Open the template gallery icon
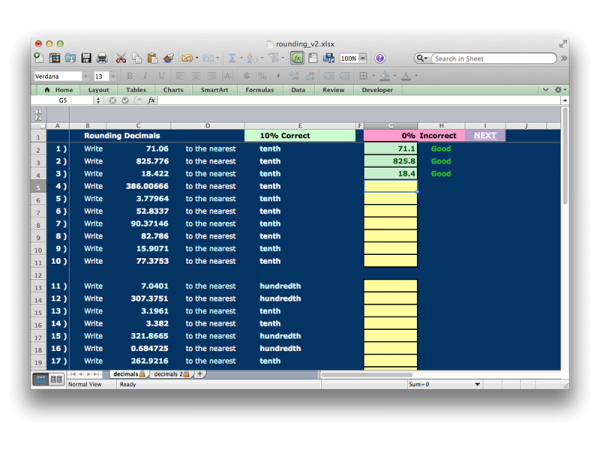The height and width of the screenshot is (450, 600). pyautogui.click(x=54, y=58)
